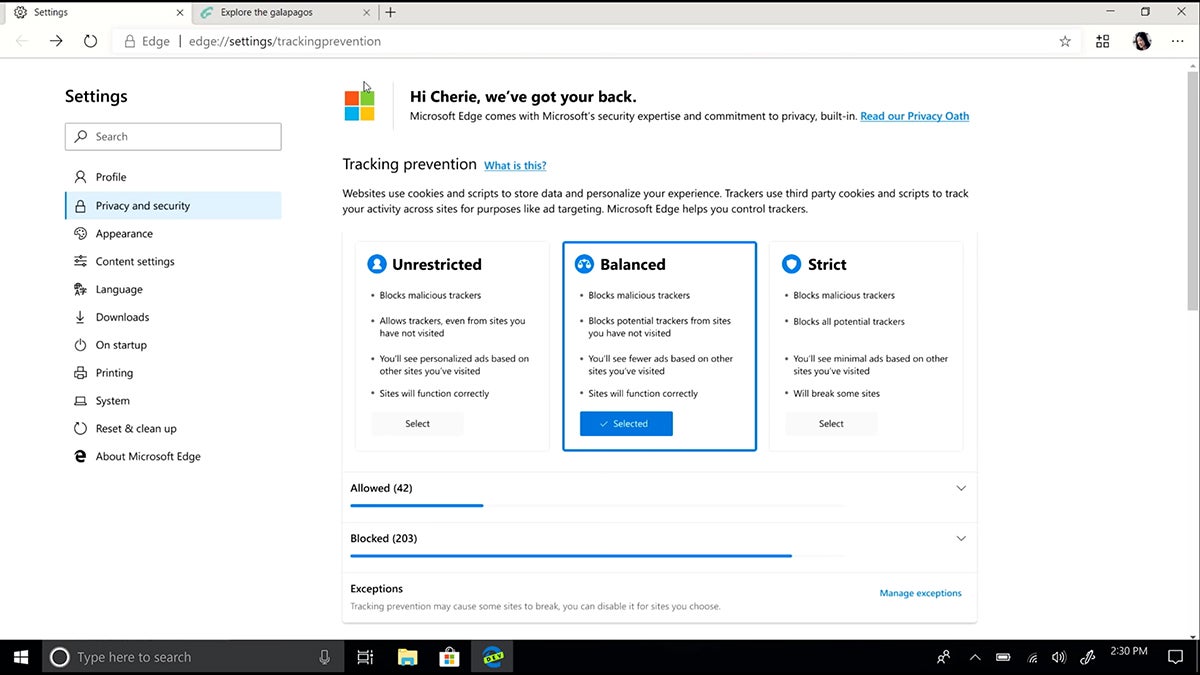Refresh the settings page
This screenshot has height=675, width=1200.
point(90,41)
